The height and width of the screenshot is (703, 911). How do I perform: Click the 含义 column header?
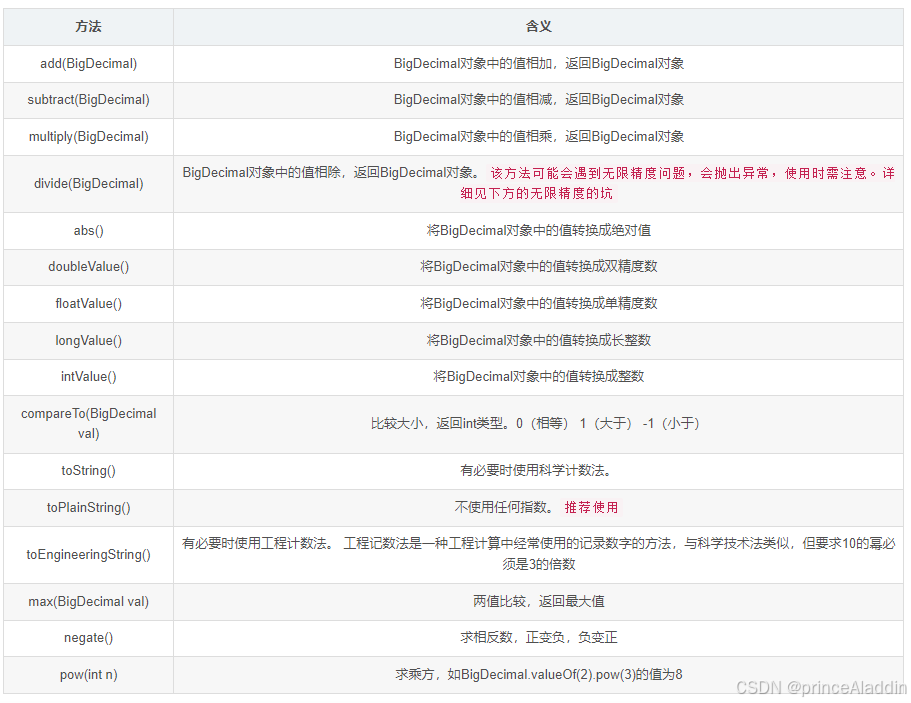[x=539, y=27]
